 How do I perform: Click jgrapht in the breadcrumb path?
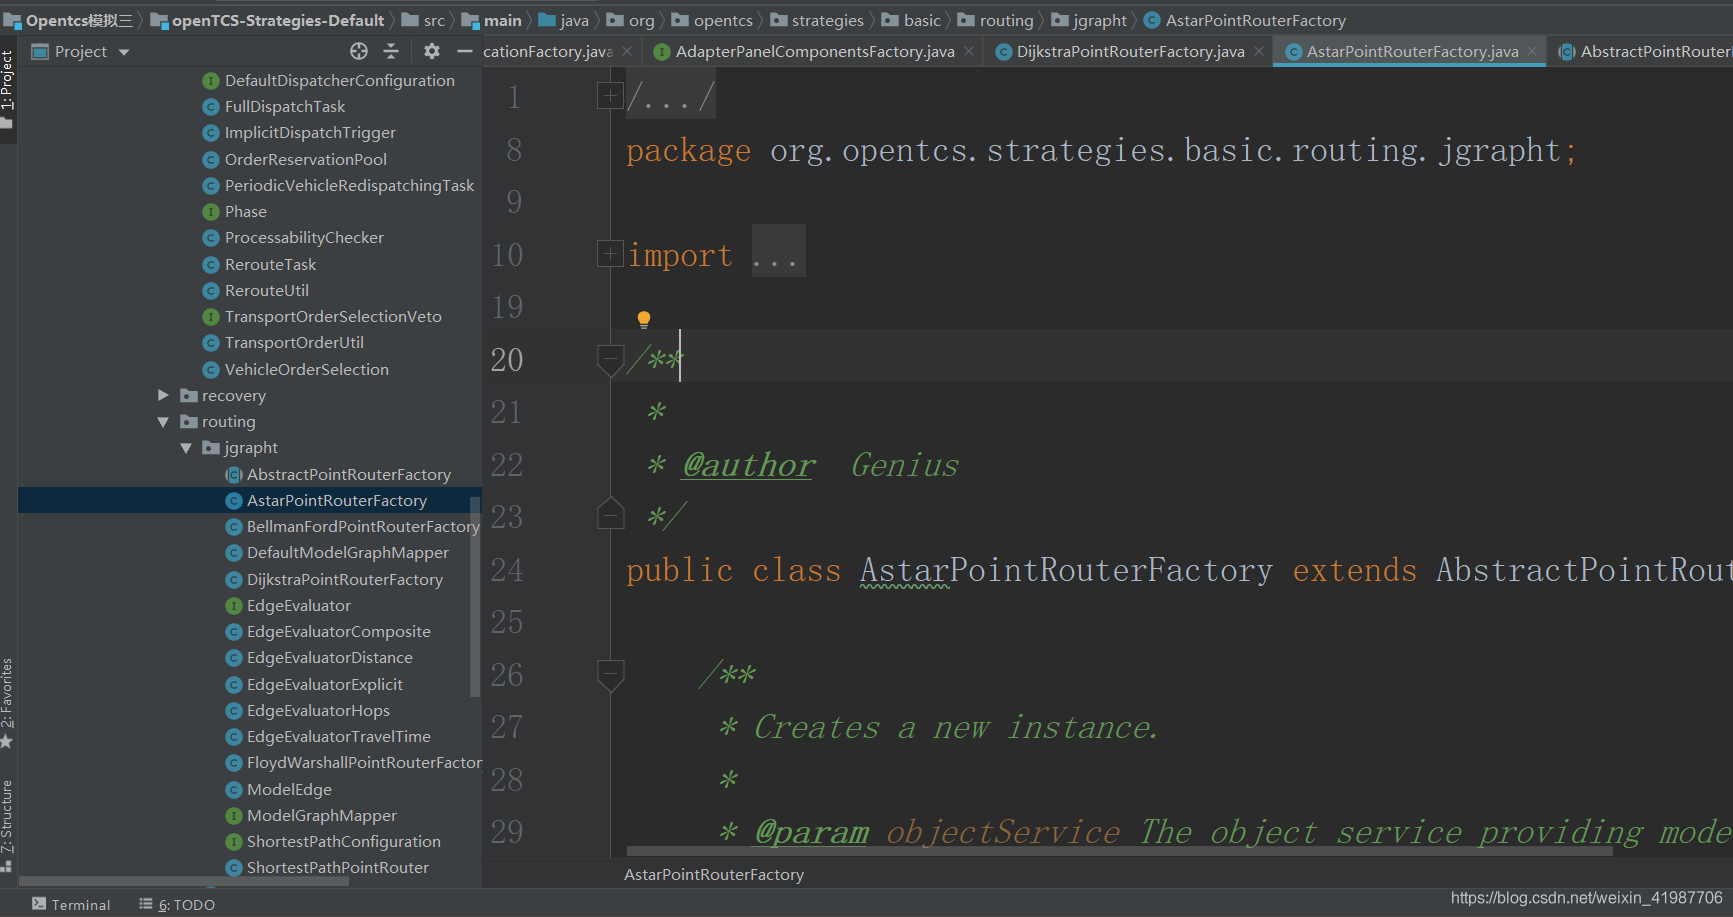click(x=1099, y=20)
